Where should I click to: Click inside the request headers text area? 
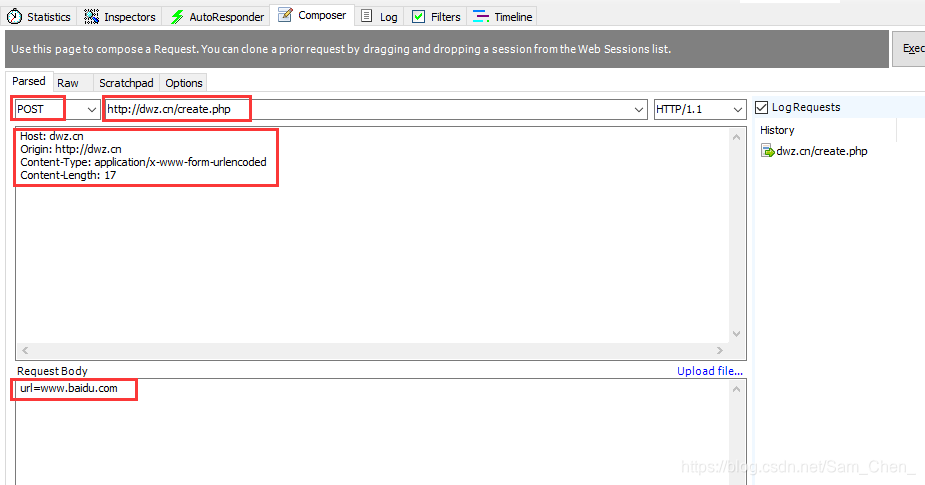(x=373, y=234)
